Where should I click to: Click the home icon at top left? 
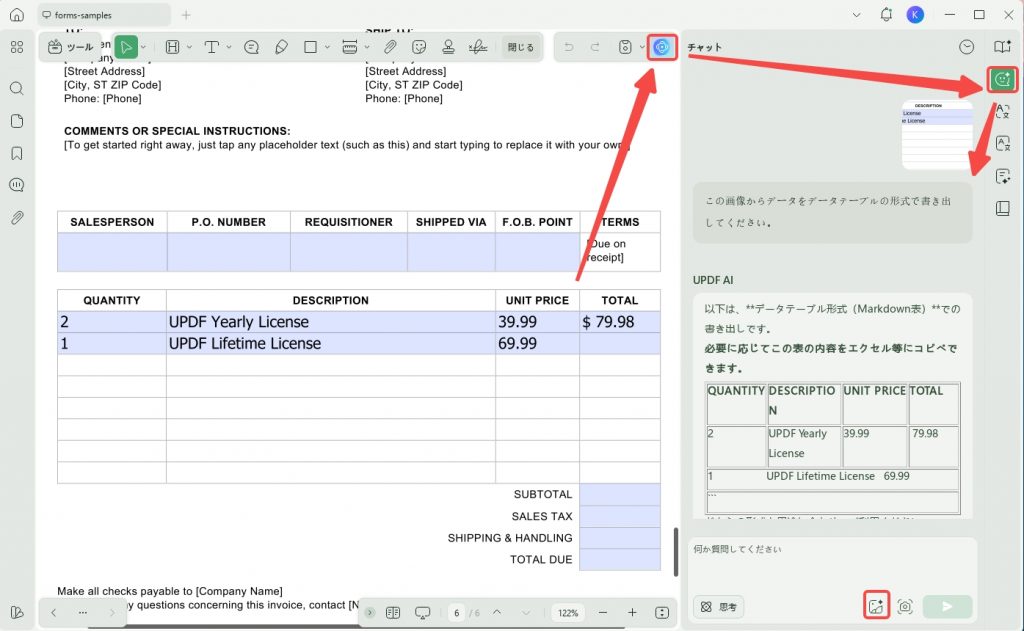pos(17,14)
